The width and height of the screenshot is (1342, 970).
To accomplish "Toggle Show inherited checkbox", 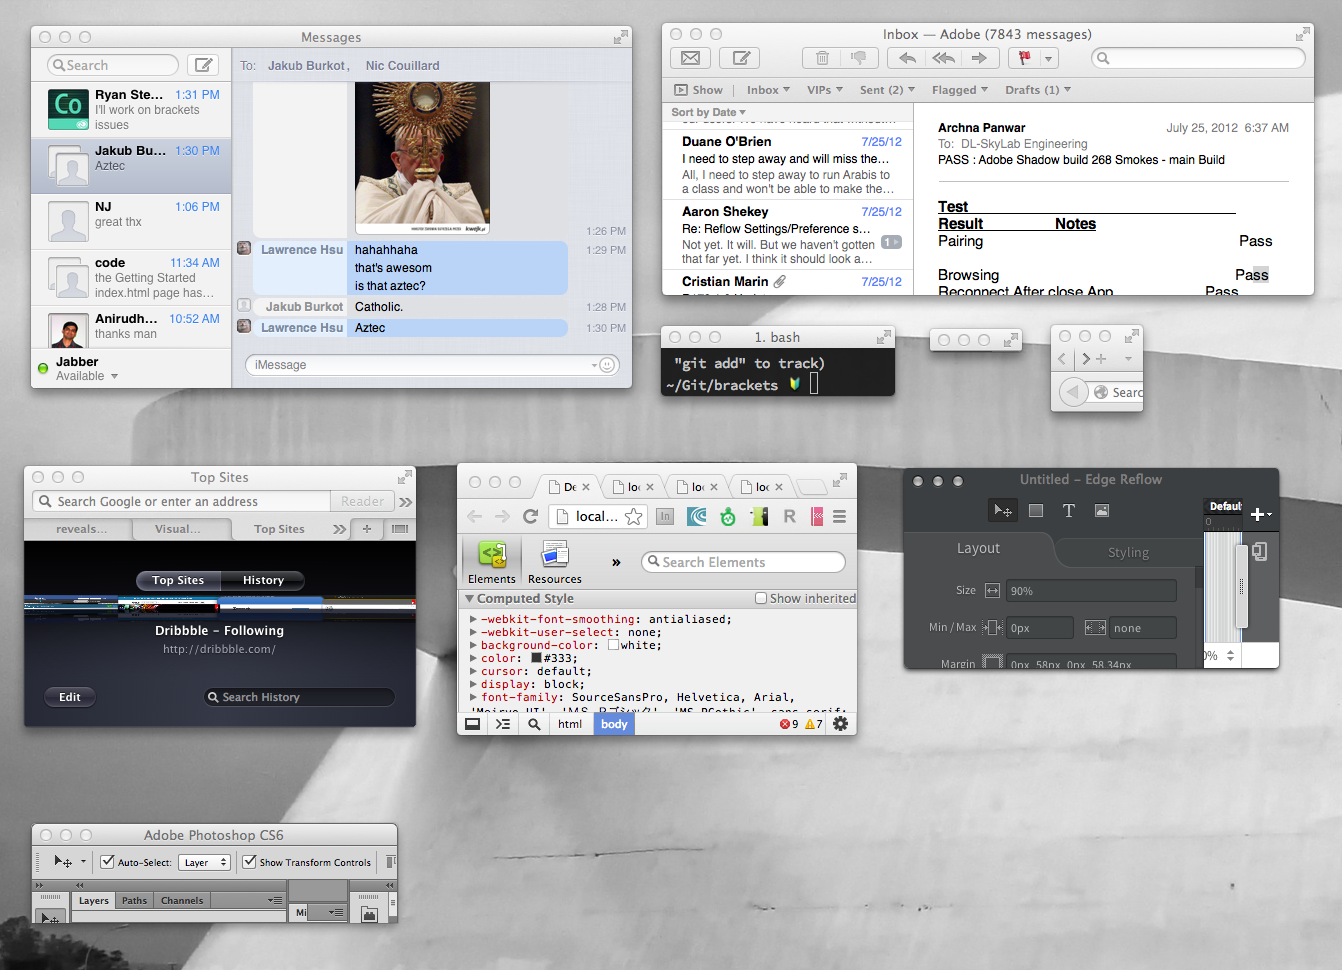I will coord(761,598).
